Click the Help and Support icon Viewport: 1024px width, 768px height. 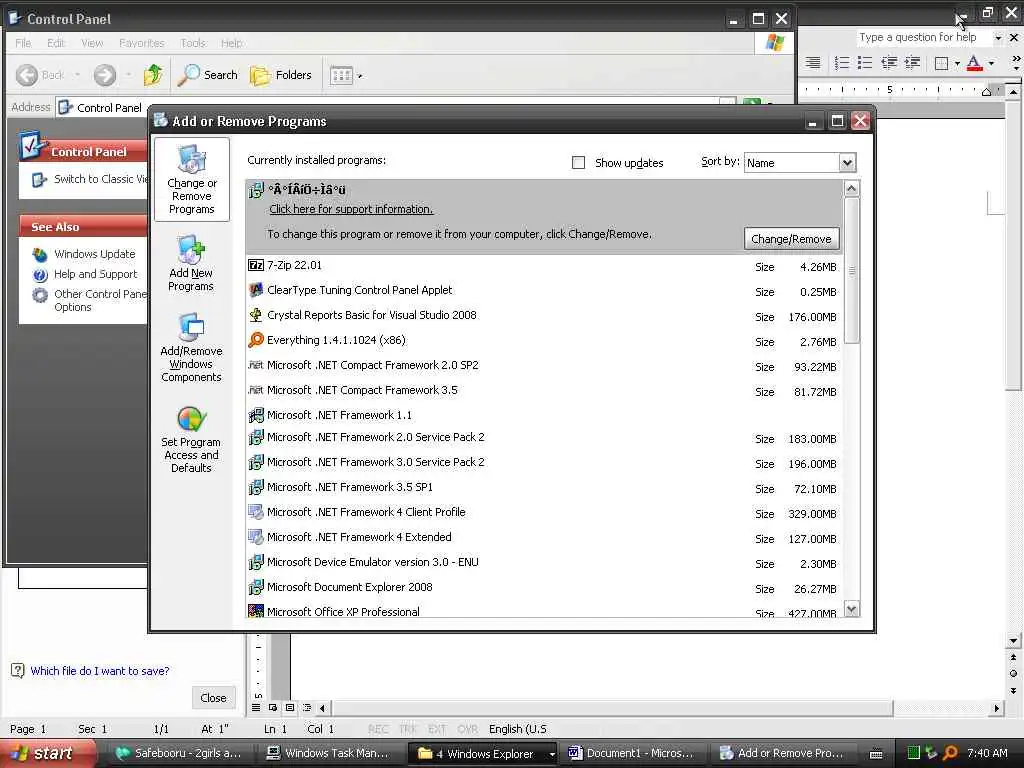coord(40,275)
